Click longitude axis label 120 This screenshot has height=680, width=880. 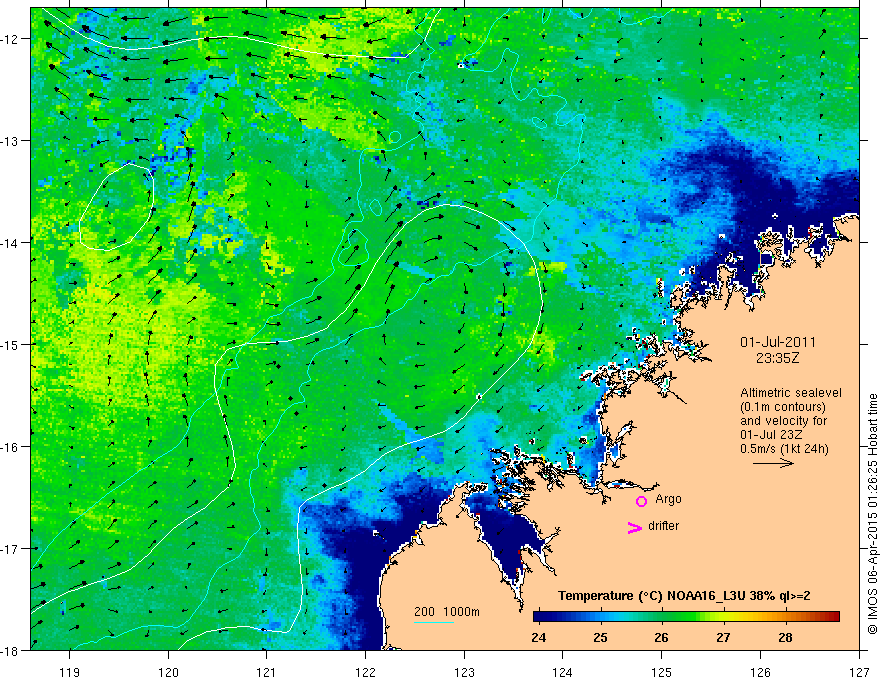click(x=168, y=673)
